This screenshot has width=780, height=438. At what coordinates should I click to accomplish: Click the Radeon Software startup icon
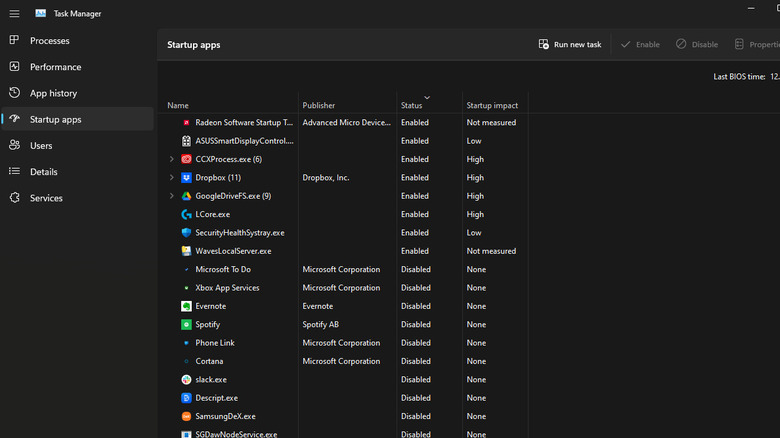pyautogui.click(x=186, y=123)
